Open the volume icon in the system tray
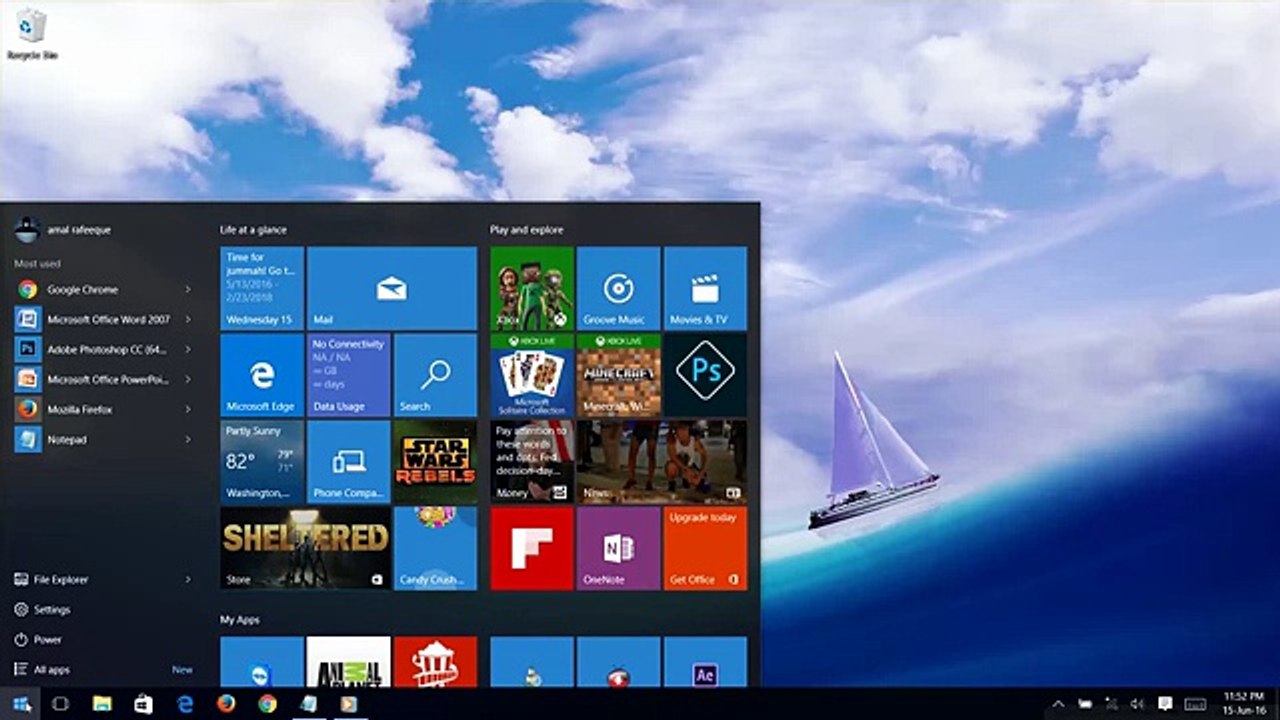Screen dimensions: 1280x720 [1137, 704]
